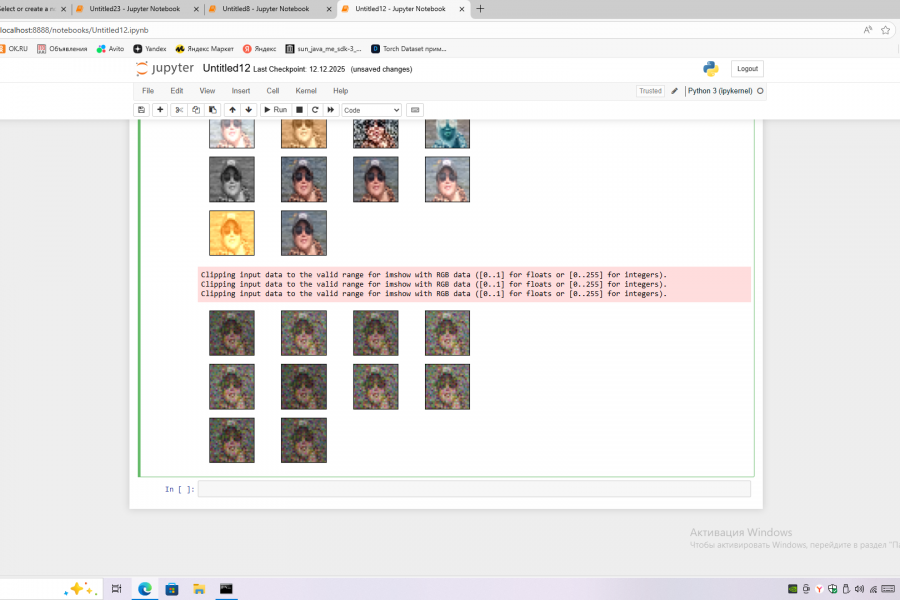
Task: Open NVIDIA tray icon
Action: [793, 589]
